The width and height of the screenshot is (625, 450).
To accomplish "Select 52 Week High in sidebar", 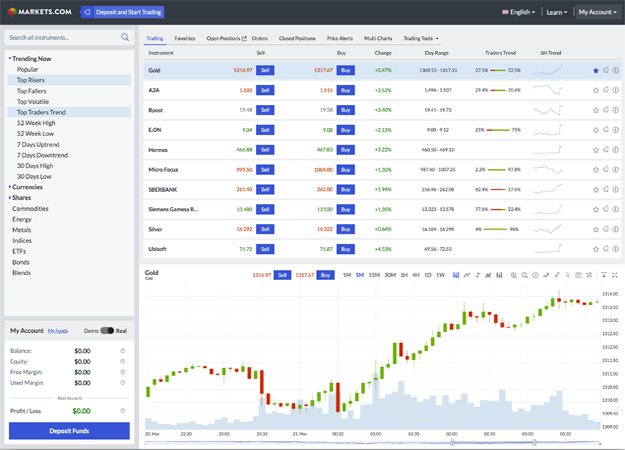I will (x=36, y=123).
